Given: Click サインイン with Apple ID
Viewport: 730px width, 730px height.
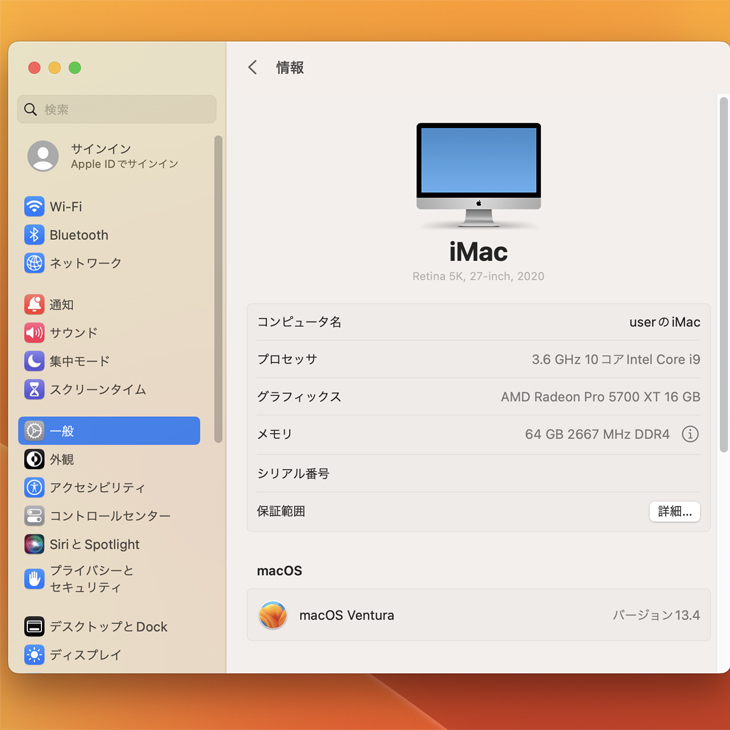Looking at the screenshot, I should (x=100, y=156).
